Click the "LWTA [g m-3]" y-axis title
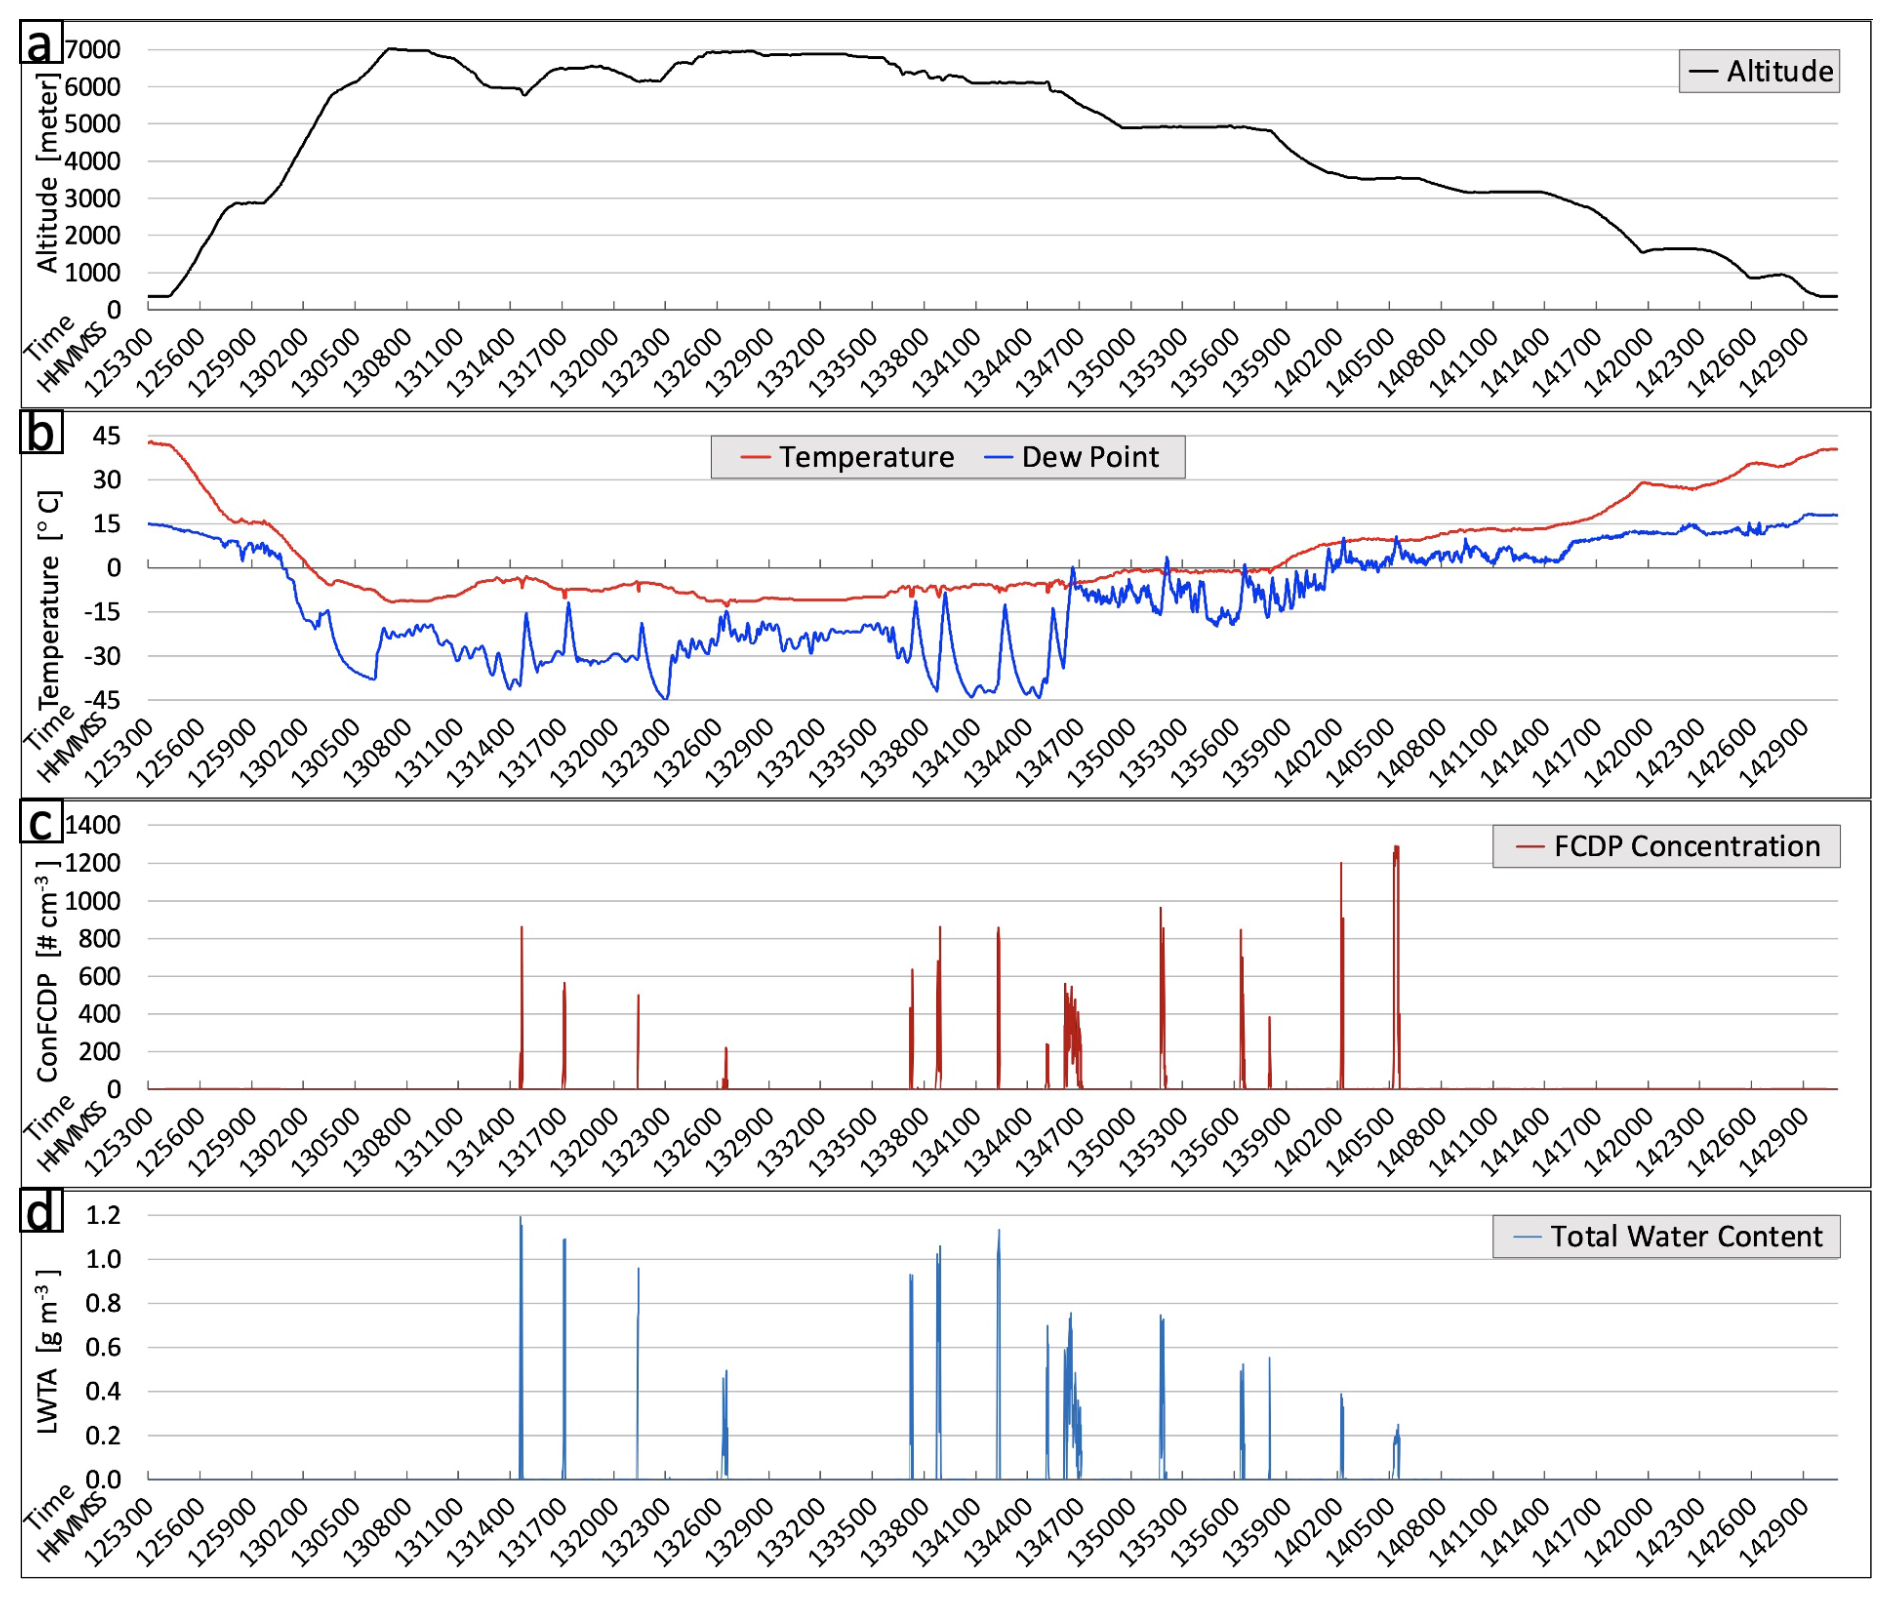Image resolution: width=1892 pixels, height=1599 pixels. (46, 1352)
